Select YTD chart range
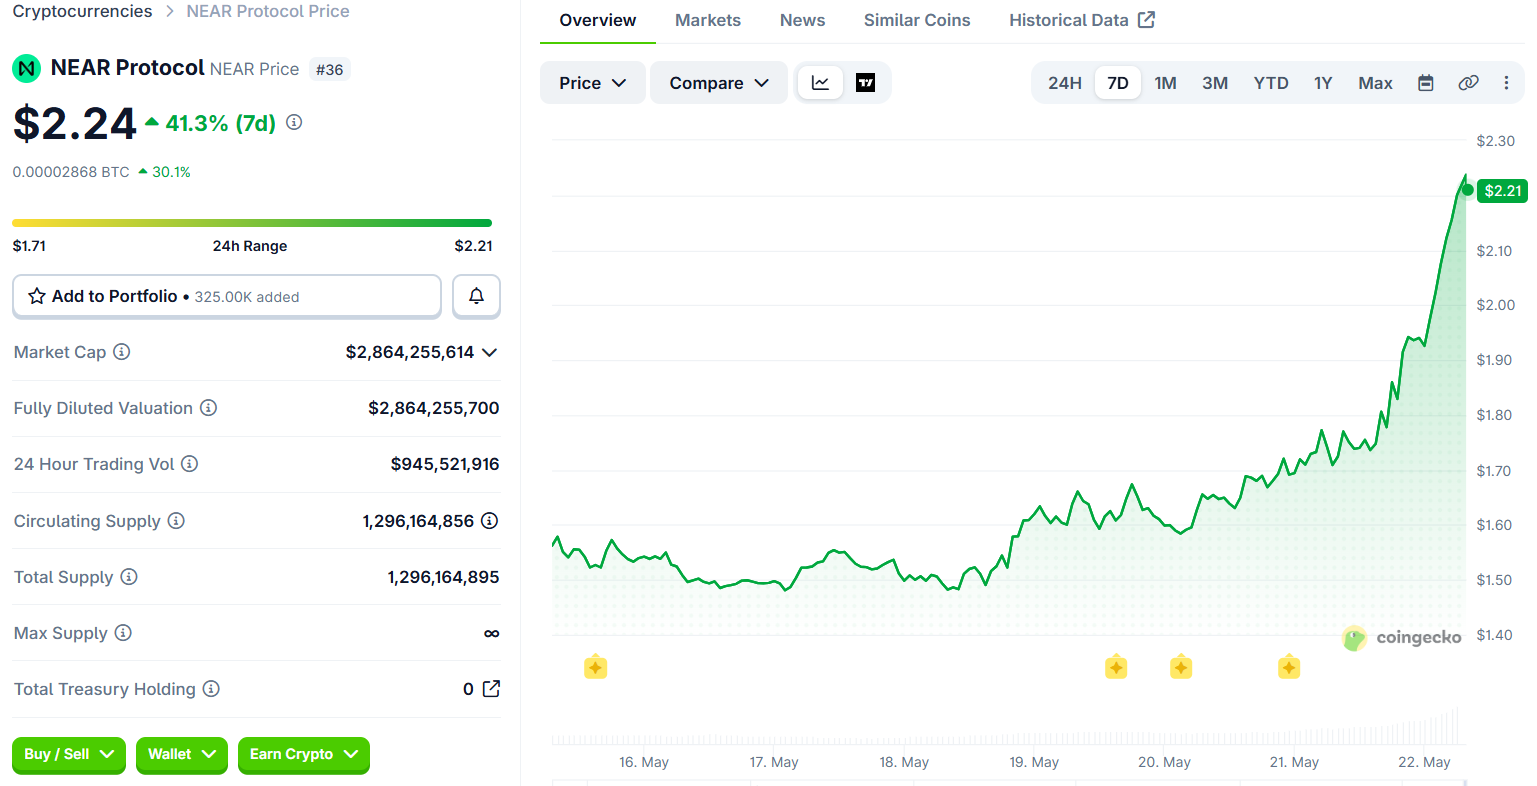 [x=1271, y=83]
